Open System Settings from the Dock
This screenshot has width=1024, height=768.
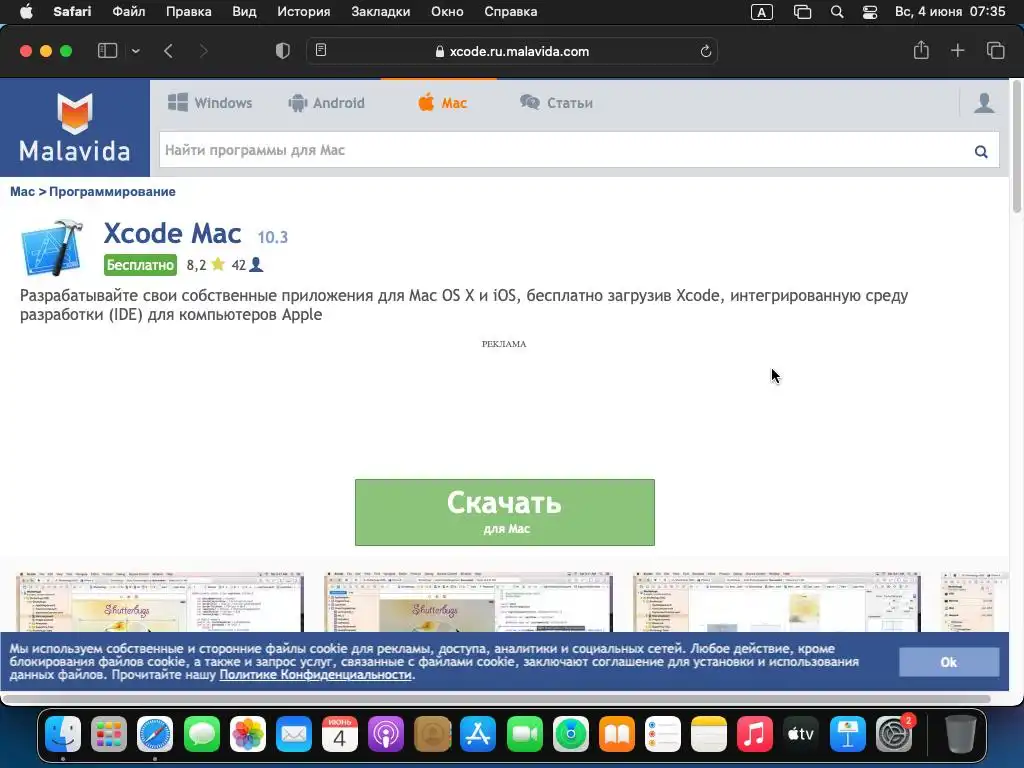(894, 734)
